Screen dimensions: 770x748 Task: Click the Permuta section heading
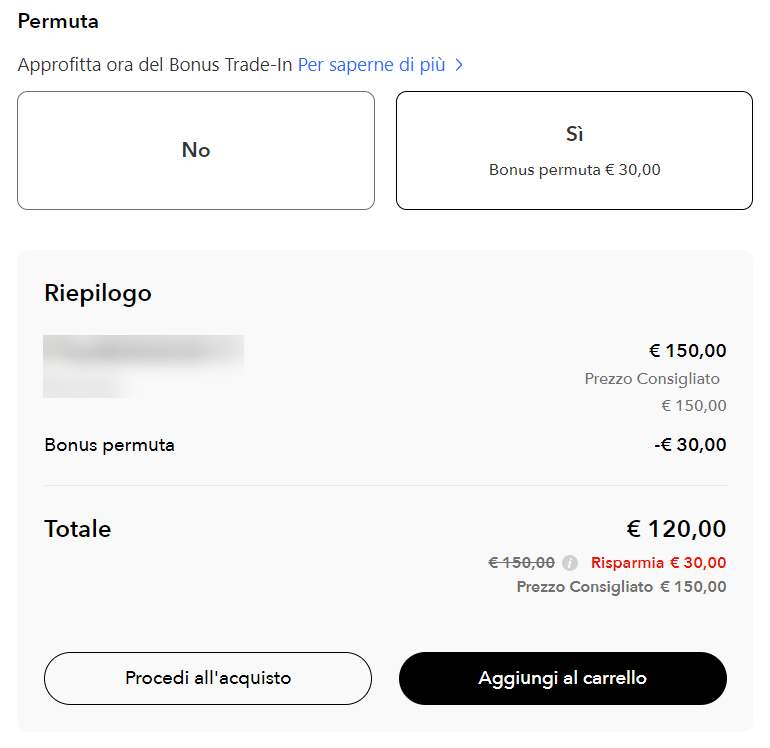pos(58,22)
